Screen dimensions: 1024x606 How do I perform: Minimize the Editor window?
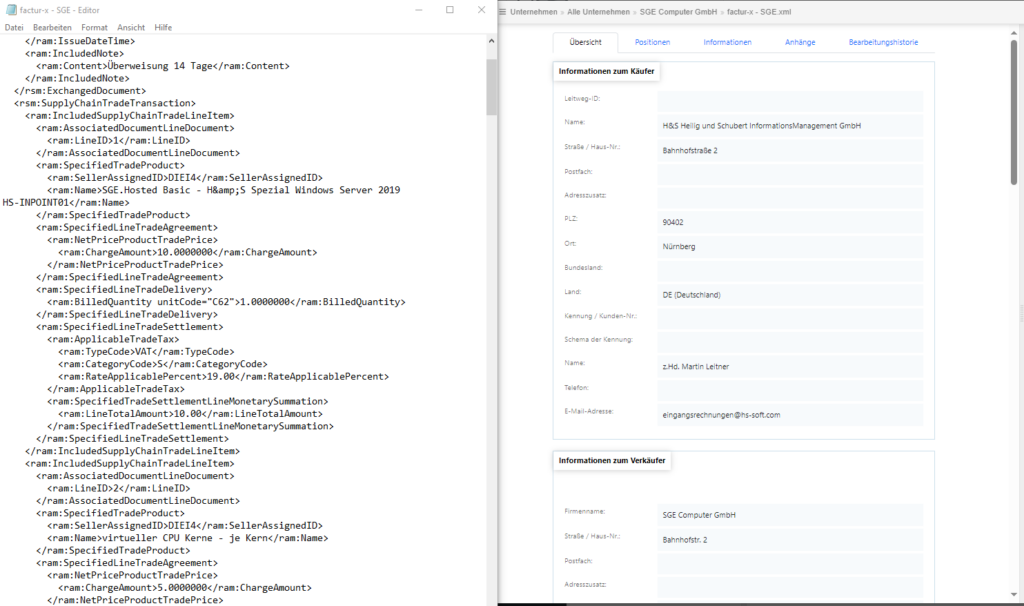[x=419, y=10]
